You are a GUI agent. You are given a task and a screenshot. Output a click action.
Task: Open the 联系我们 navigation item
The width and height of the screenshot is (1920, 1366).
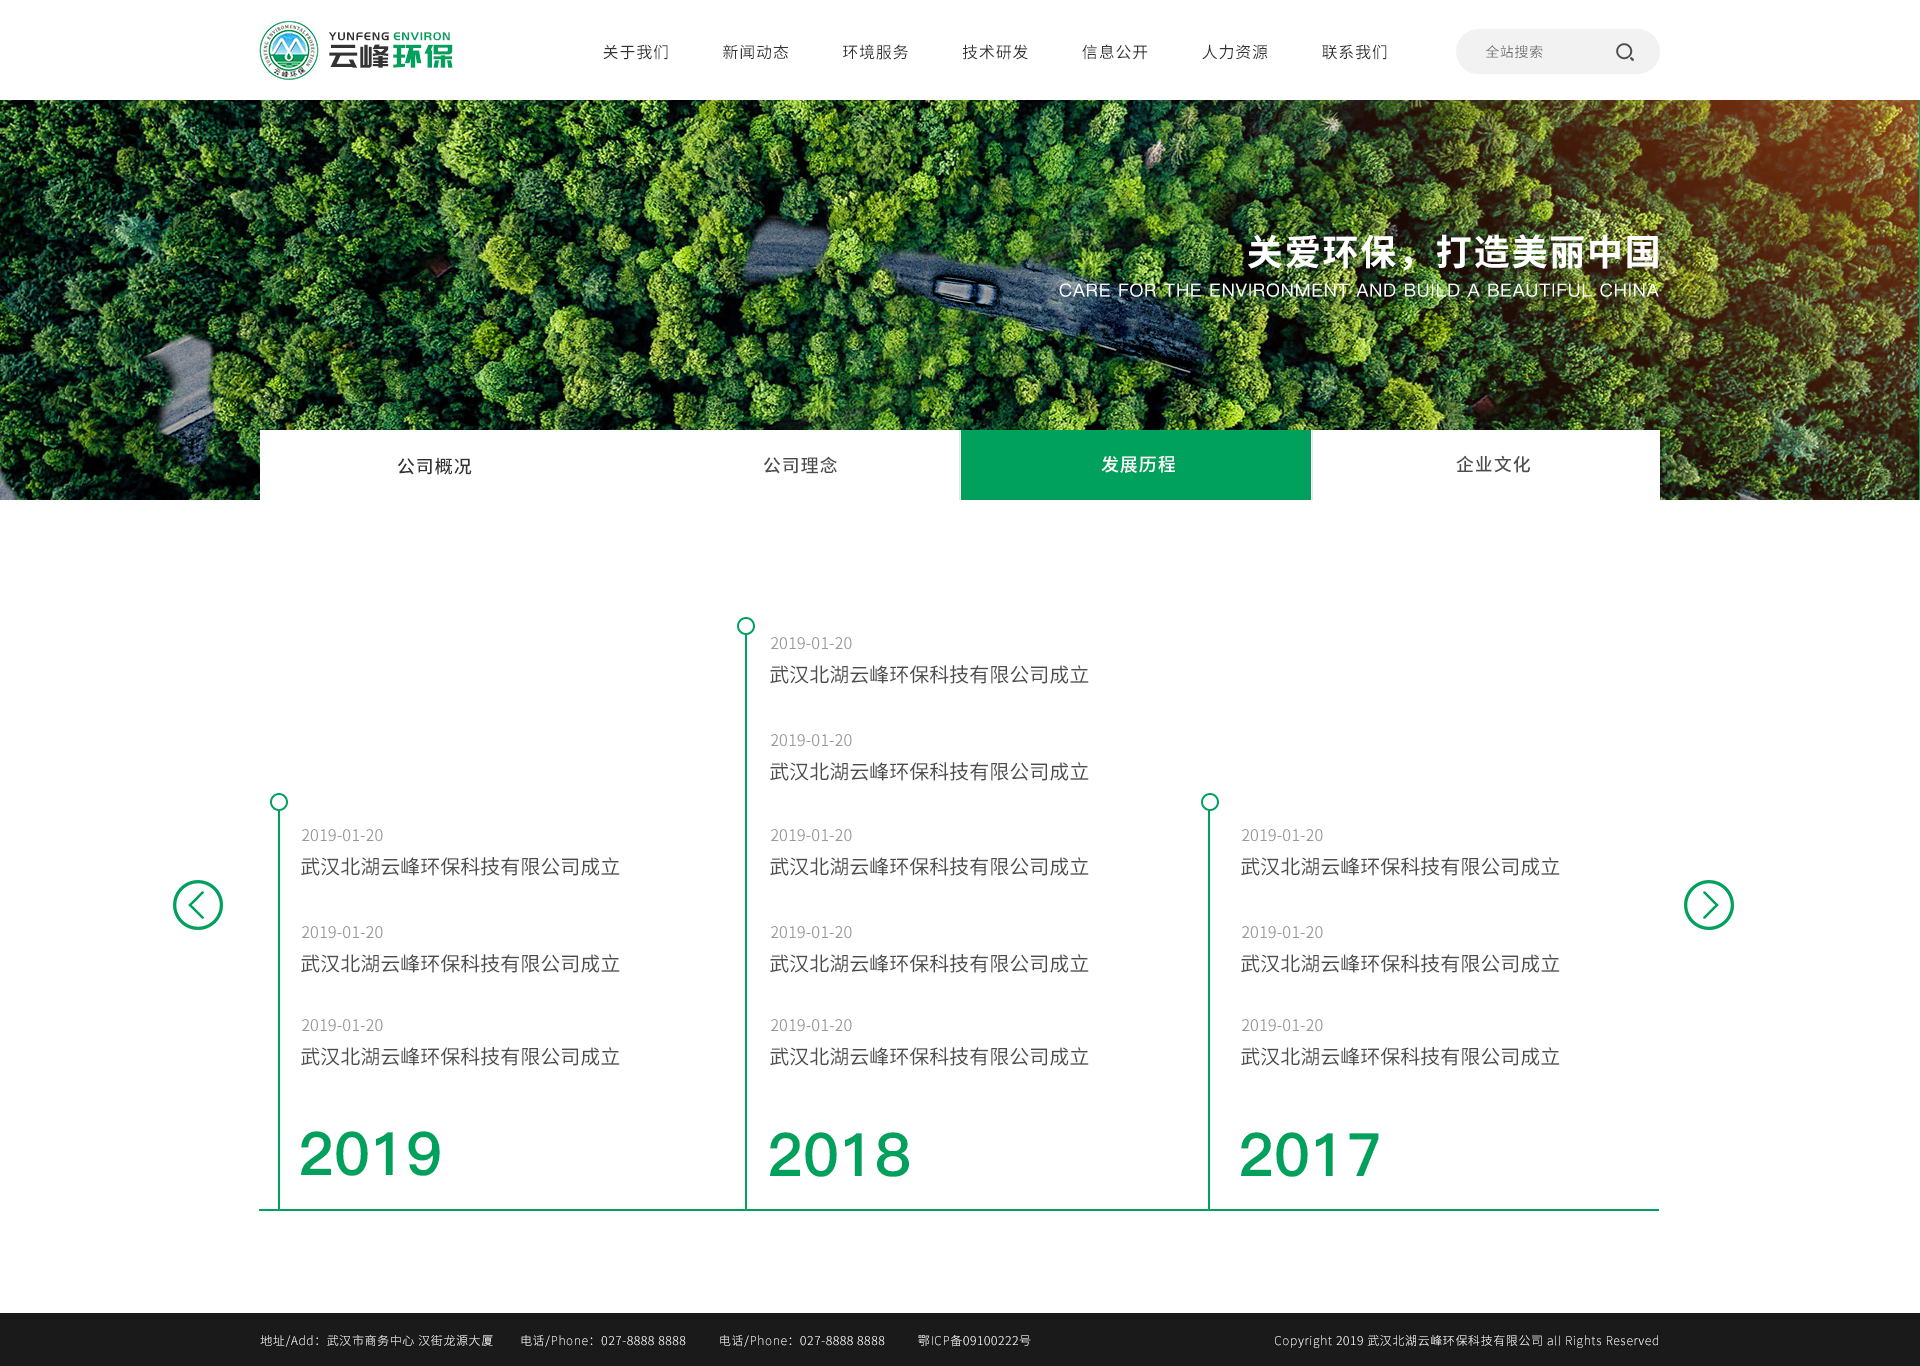coord(1355,52)
